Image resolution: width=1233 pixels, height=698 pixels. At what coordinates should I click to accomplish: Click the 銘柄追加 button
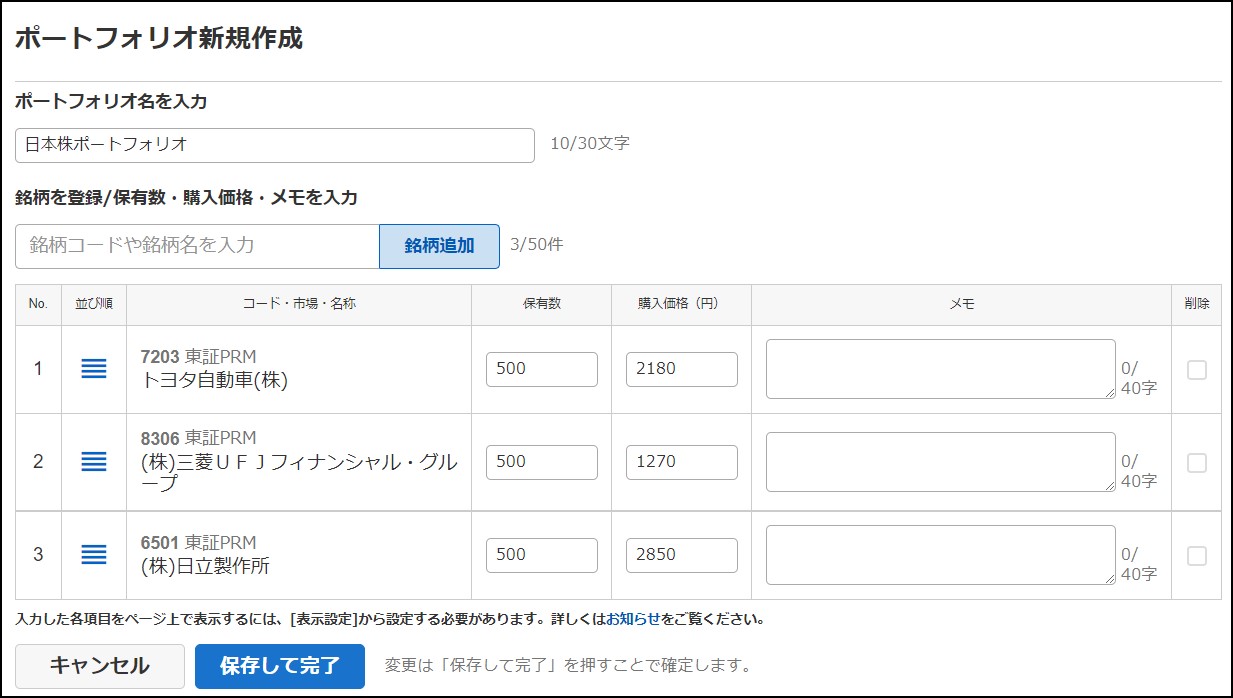(x=438, y=246)
